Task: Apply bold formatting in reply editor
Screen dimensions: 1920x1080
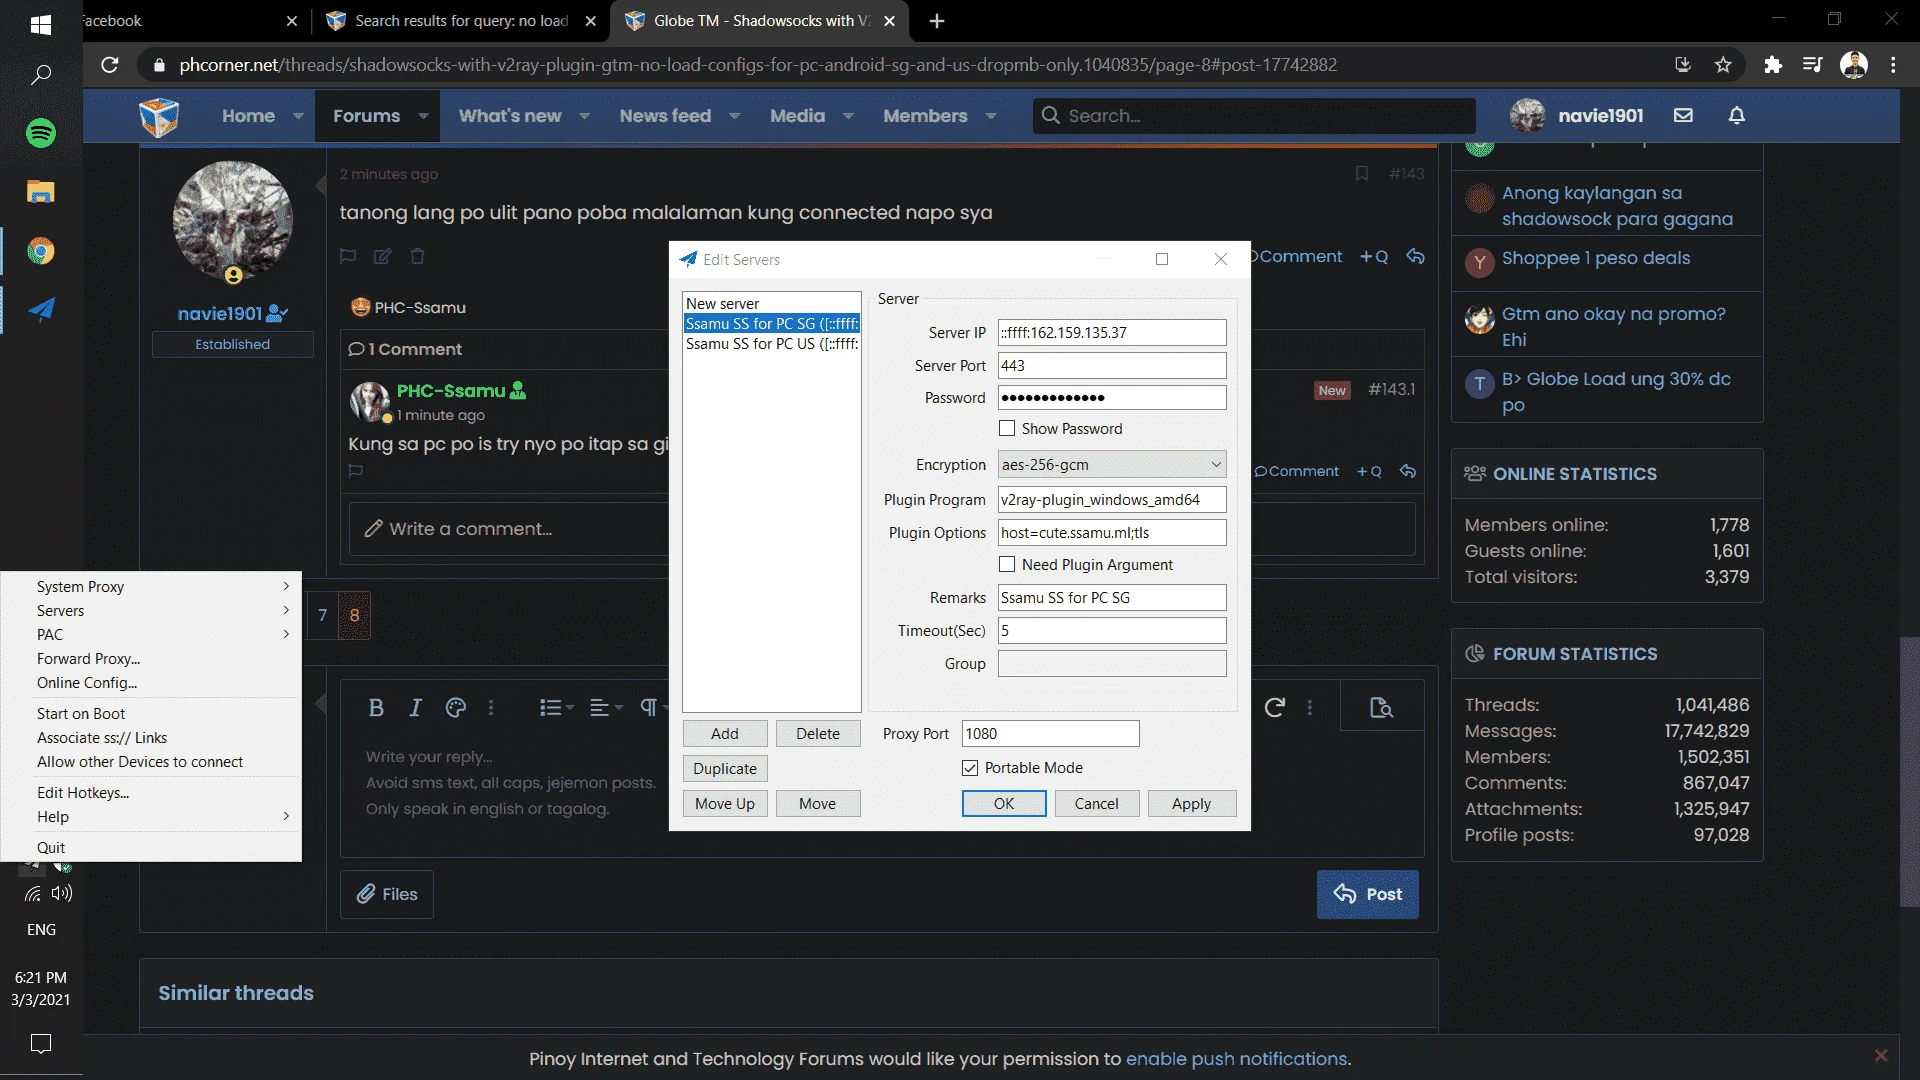Action: click(x=376, y=708)
